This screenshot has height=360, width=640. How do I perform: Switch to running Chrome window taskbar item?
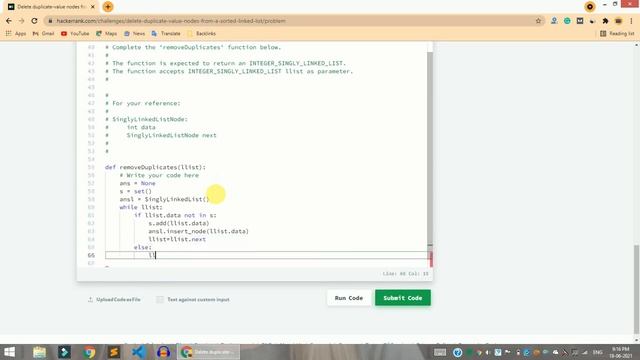tap(209, 352)
